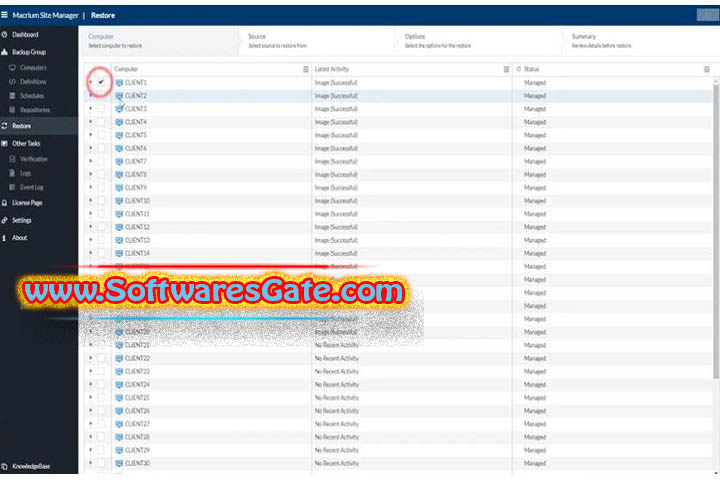
Task: Click Managed status for CLIENT27
Action: point(535,424)
